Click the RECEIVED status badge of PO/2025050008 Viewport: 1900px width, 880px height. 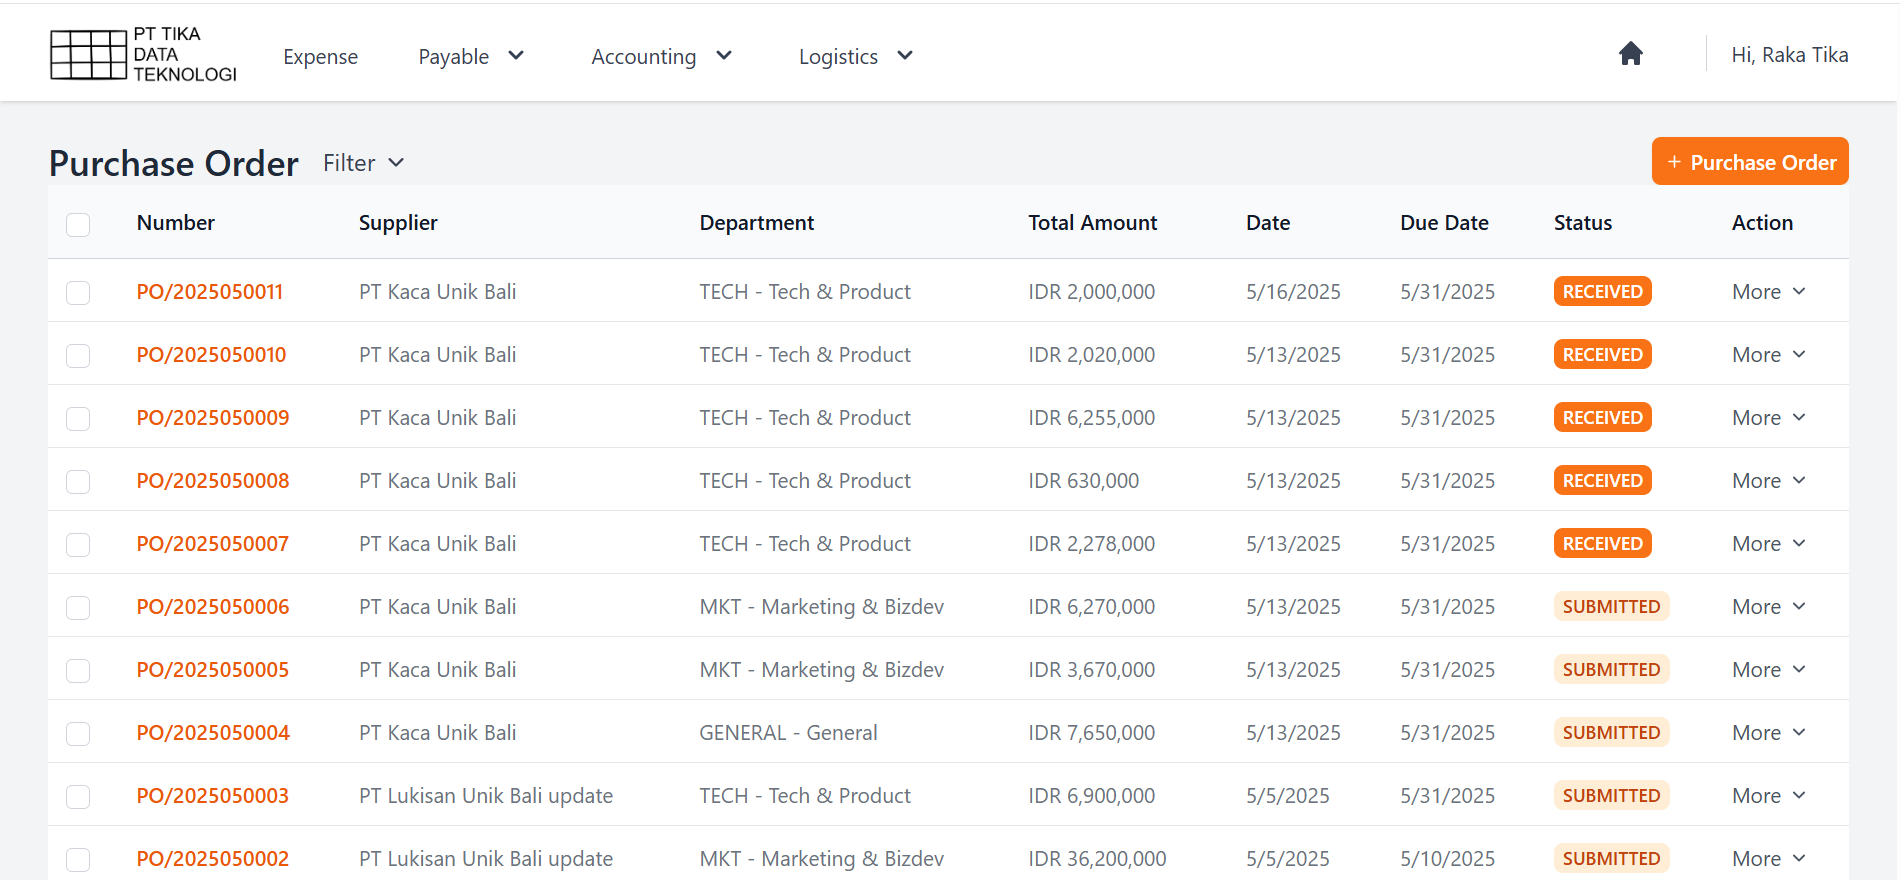point(1602,481)
